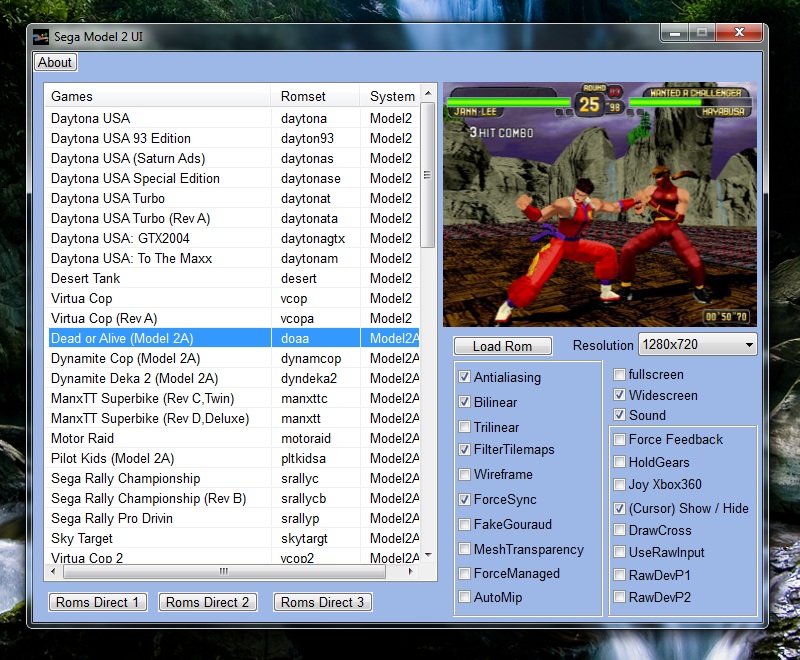Enable the AutoMip checkbox
The image size is (800, 660).
pos(464,597)
